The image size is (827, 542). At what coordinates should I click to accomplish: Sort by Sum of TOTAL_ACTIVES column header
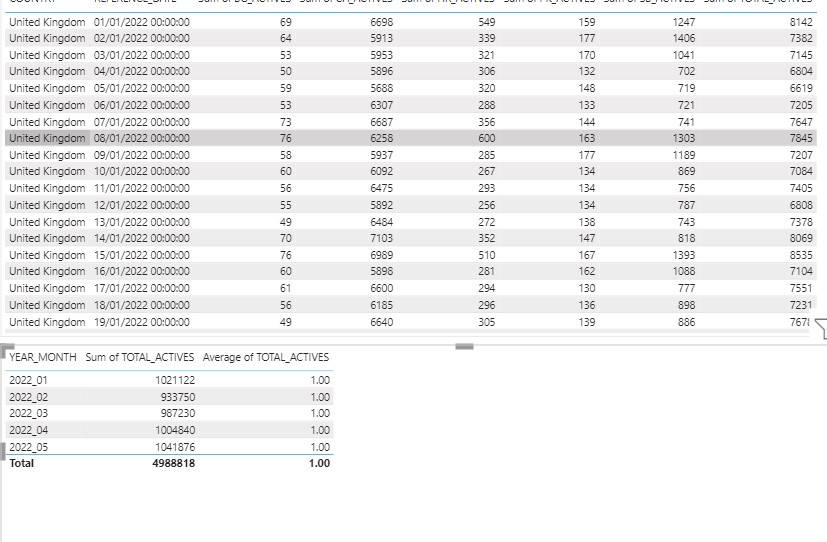coord(140,357)
